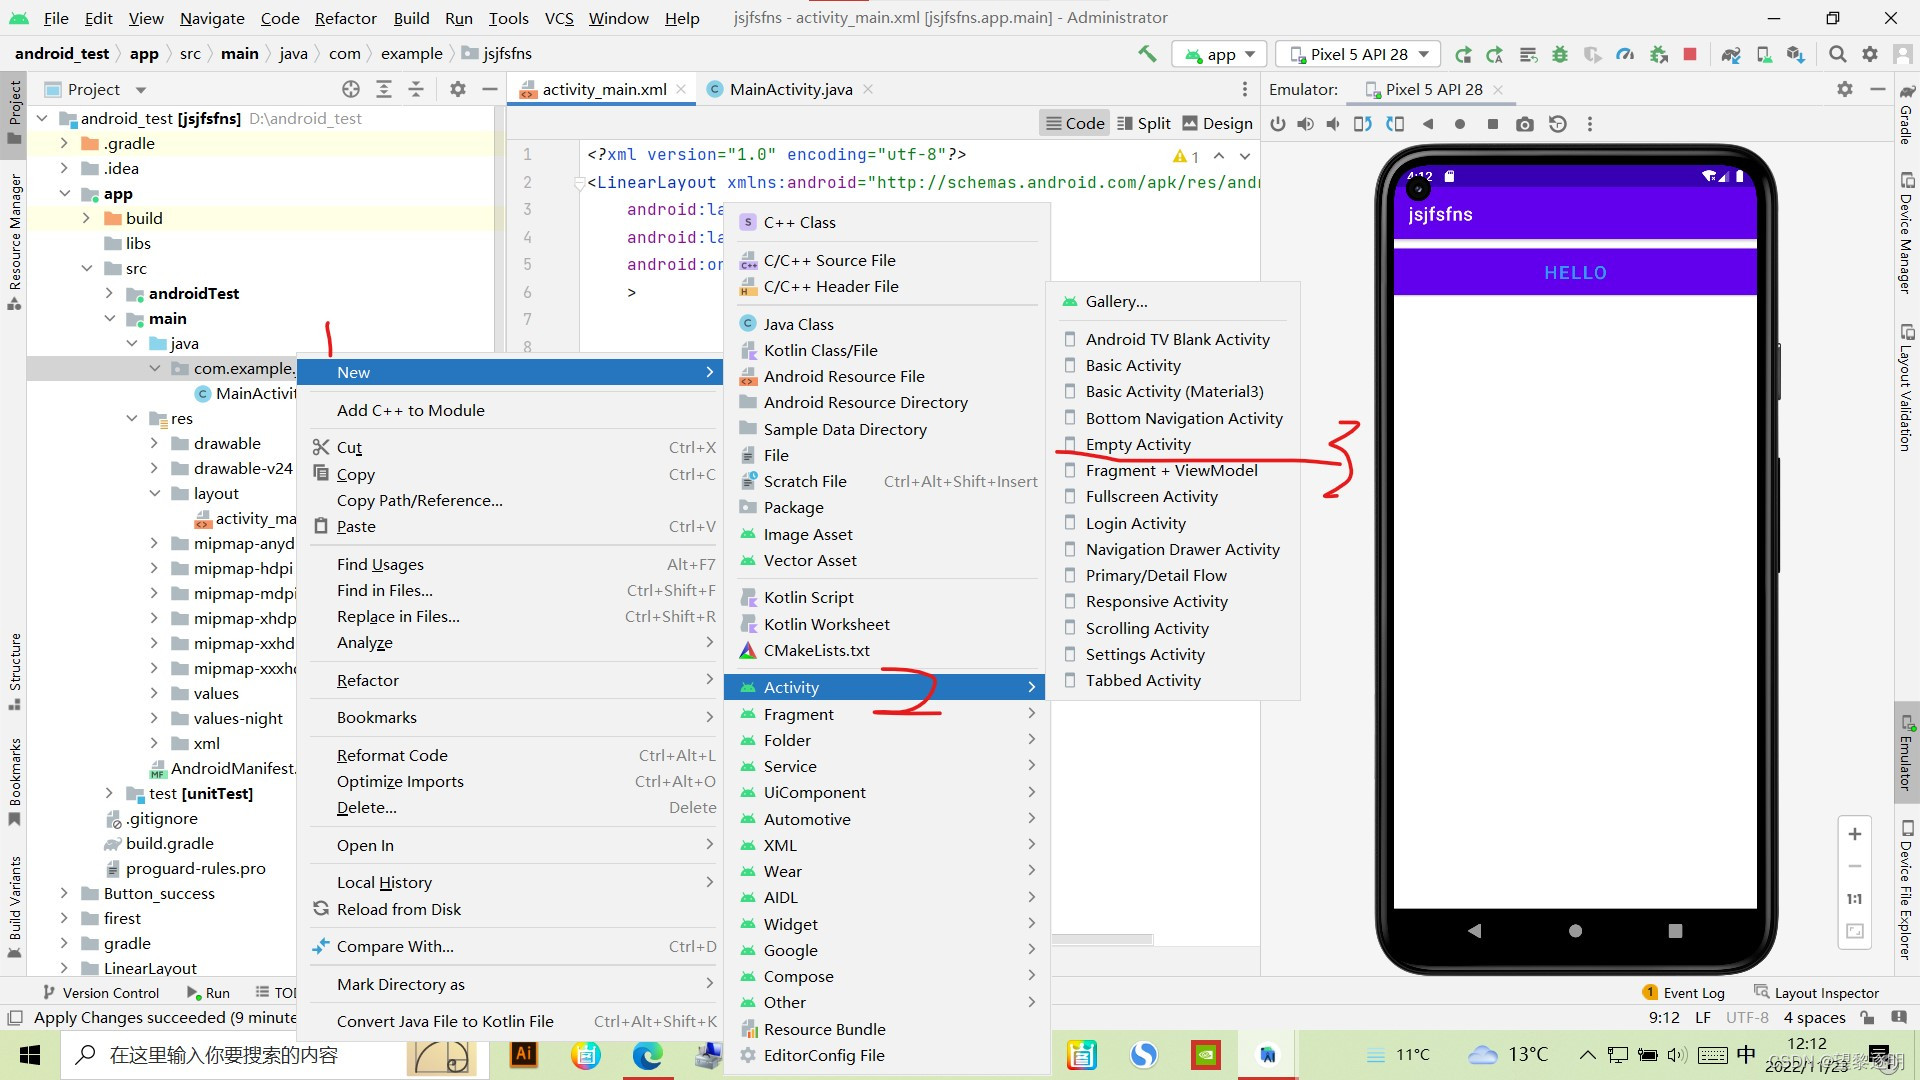1920x1080 pixels.
Task: Expand the drawable folder in project tree
Action: (154, 443)
